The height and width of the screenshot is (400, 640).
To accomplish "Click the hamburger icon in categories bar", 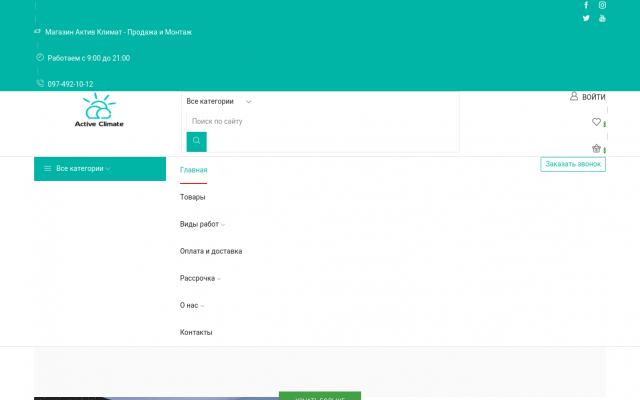I will point(48,169).
